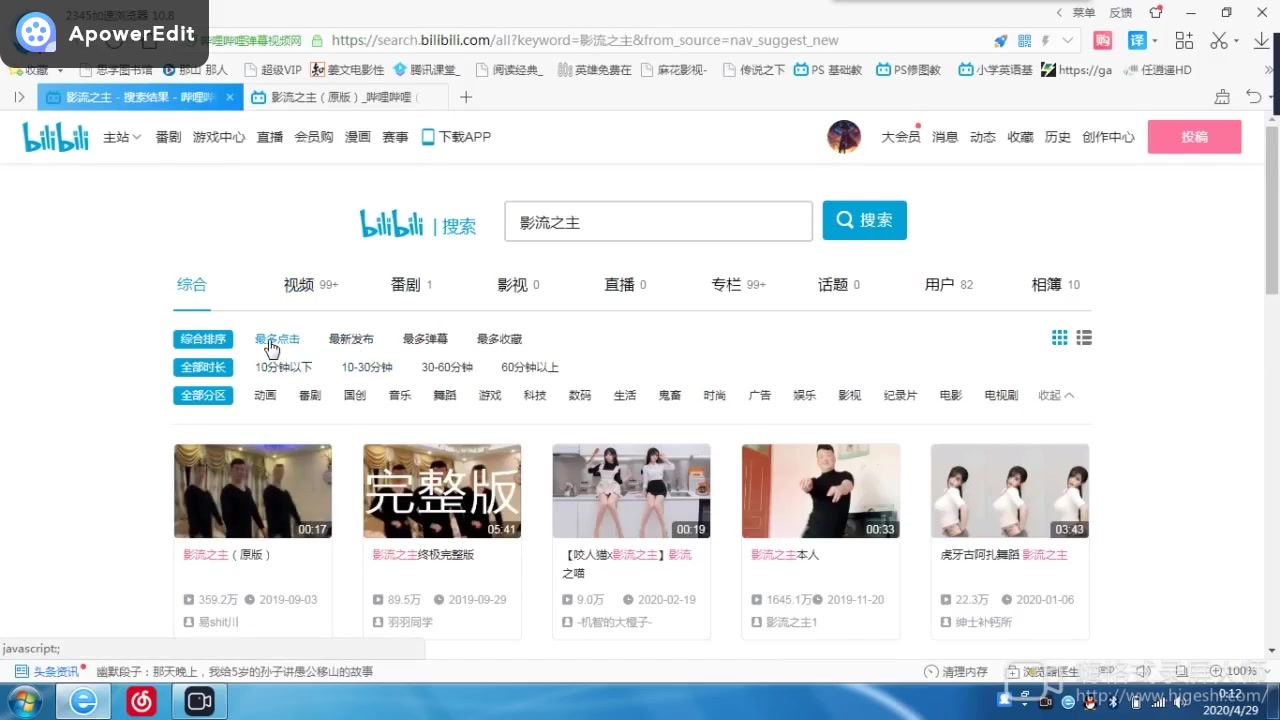Screen dimensions: 1280x720
Task: Click the 投稿 upload button
Action: pyautogui.click(x=1195, y=137)
